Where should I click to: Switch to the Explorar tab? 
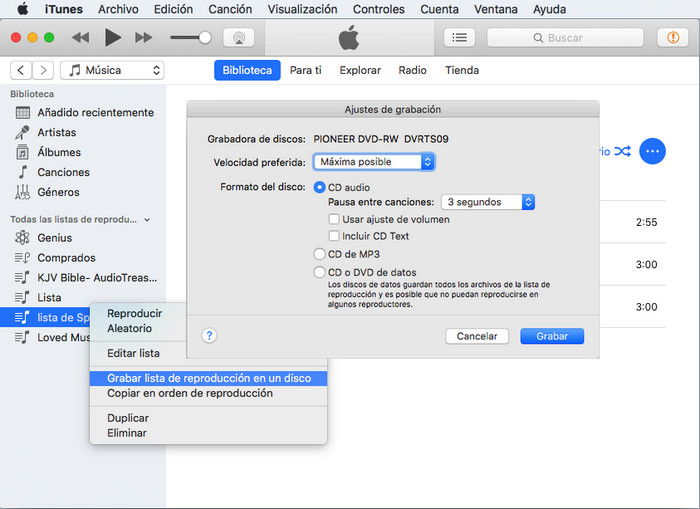pyautogui.click(x=360, y=70)
